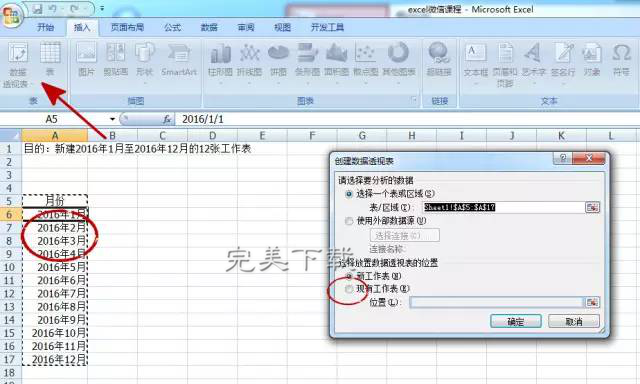
Task: Open the PivotTable (数据透视表) tool
Action: click(17, 64)
